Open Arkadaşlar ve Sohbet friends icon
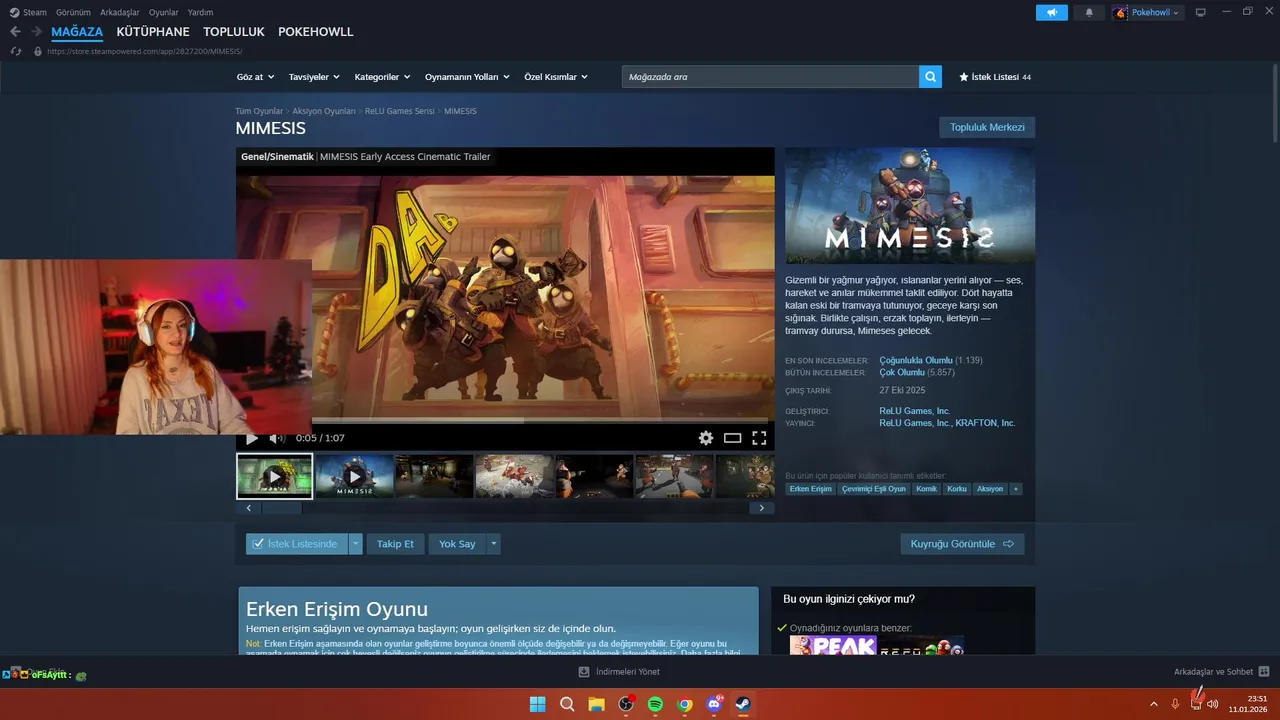Image resolution: width=1280 pixels, height=720 pixels. point(1264,672)
